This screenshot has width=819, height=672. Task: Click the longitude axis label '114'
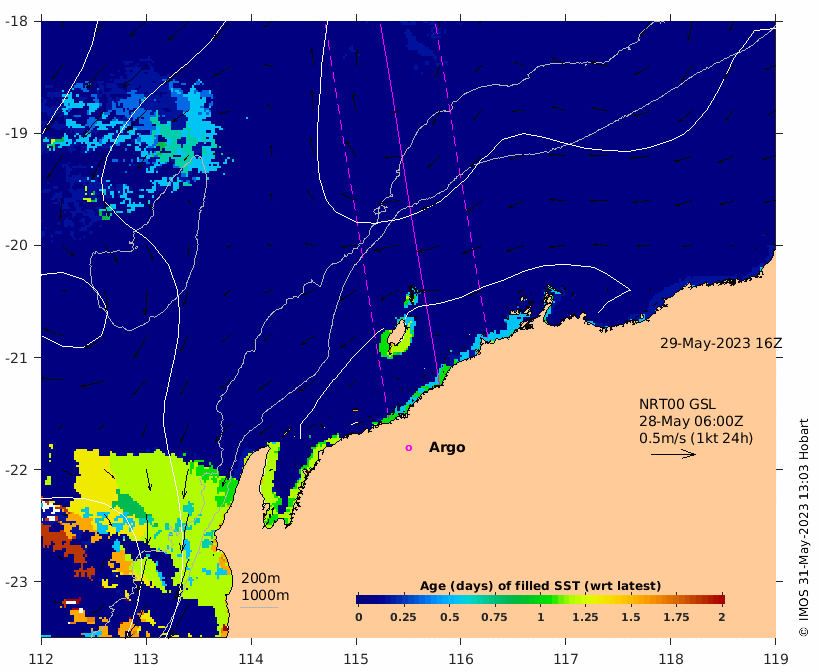point(251,659)
